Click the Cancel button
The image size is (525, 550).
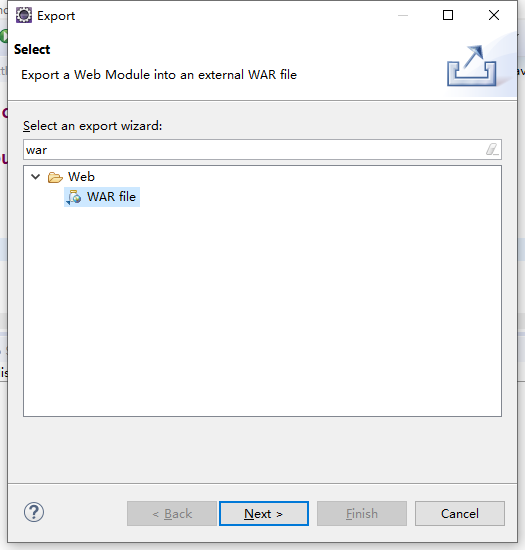tap(460, 514)
